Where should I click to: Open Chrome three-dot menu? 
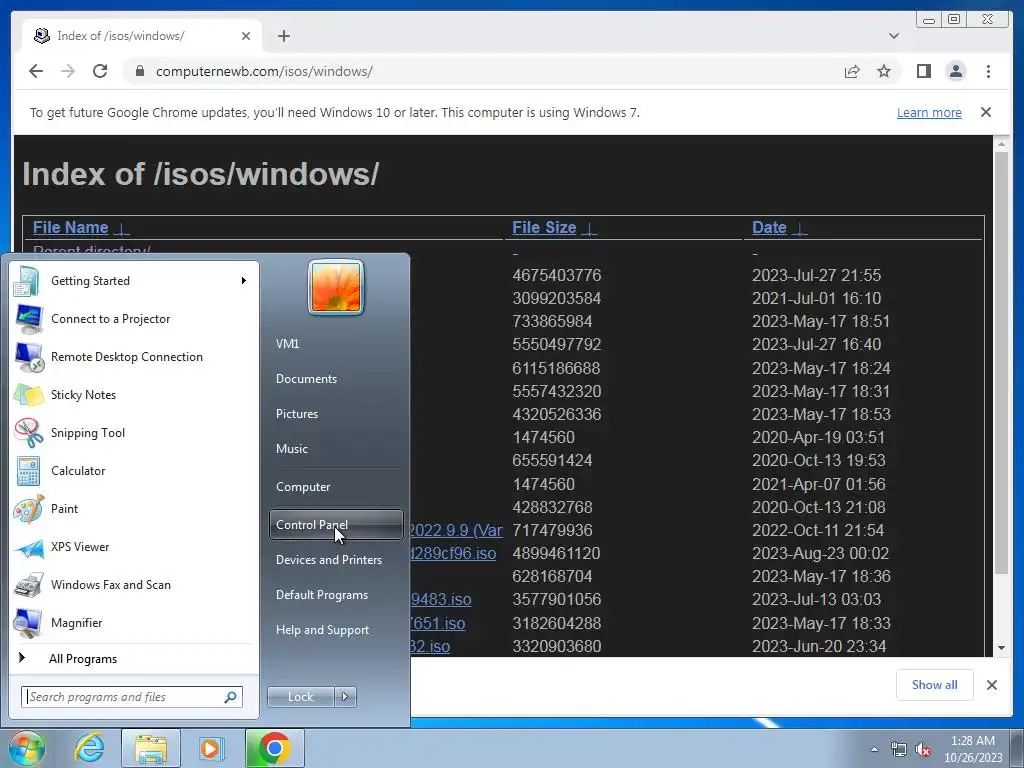(x=988, y=71)
